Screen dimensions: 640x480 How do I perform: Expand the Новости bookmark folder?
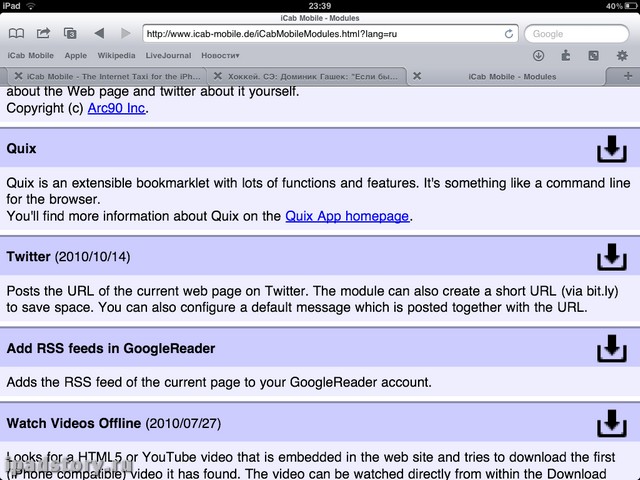coord(220,56)
